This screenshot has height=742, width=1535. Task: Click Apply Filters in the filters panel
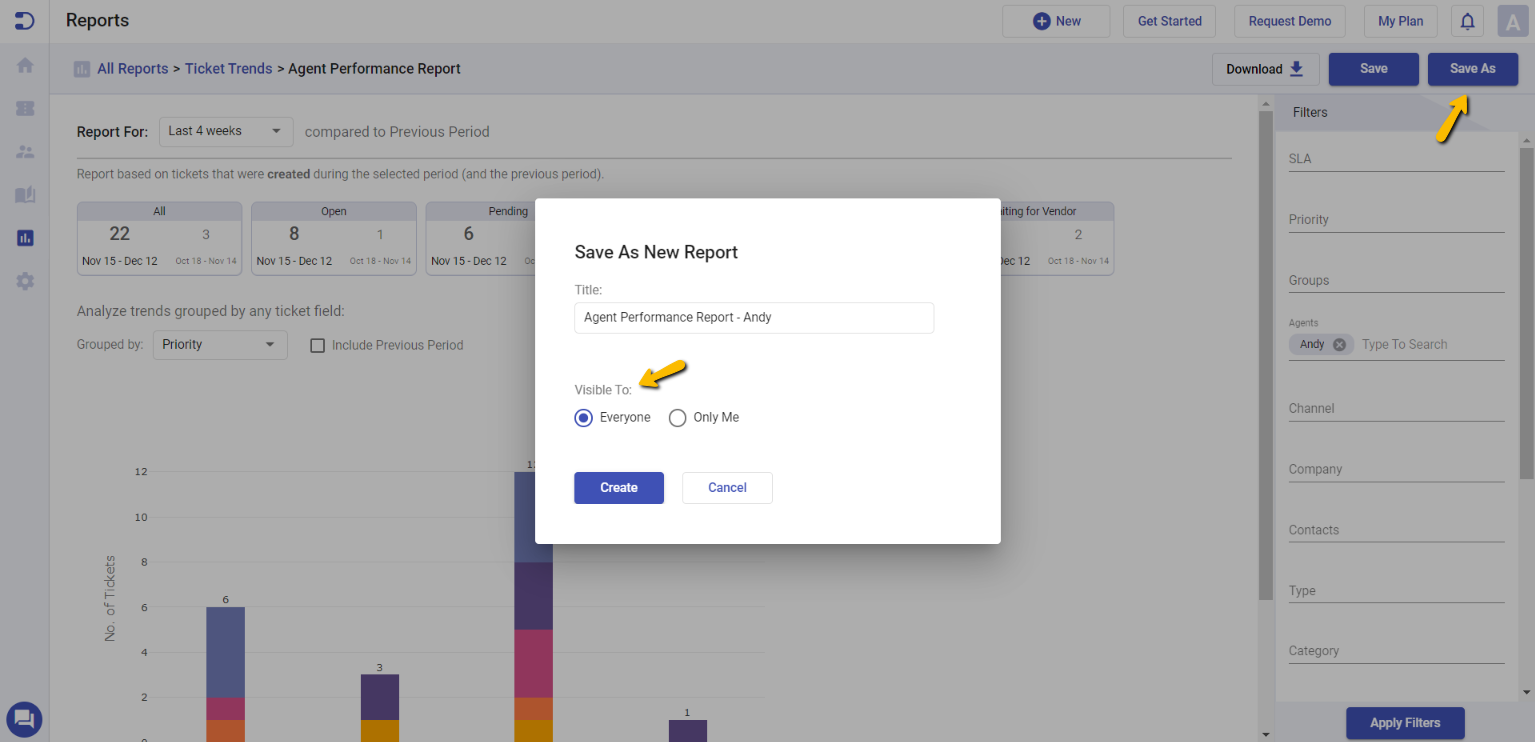click(1404, 723)
